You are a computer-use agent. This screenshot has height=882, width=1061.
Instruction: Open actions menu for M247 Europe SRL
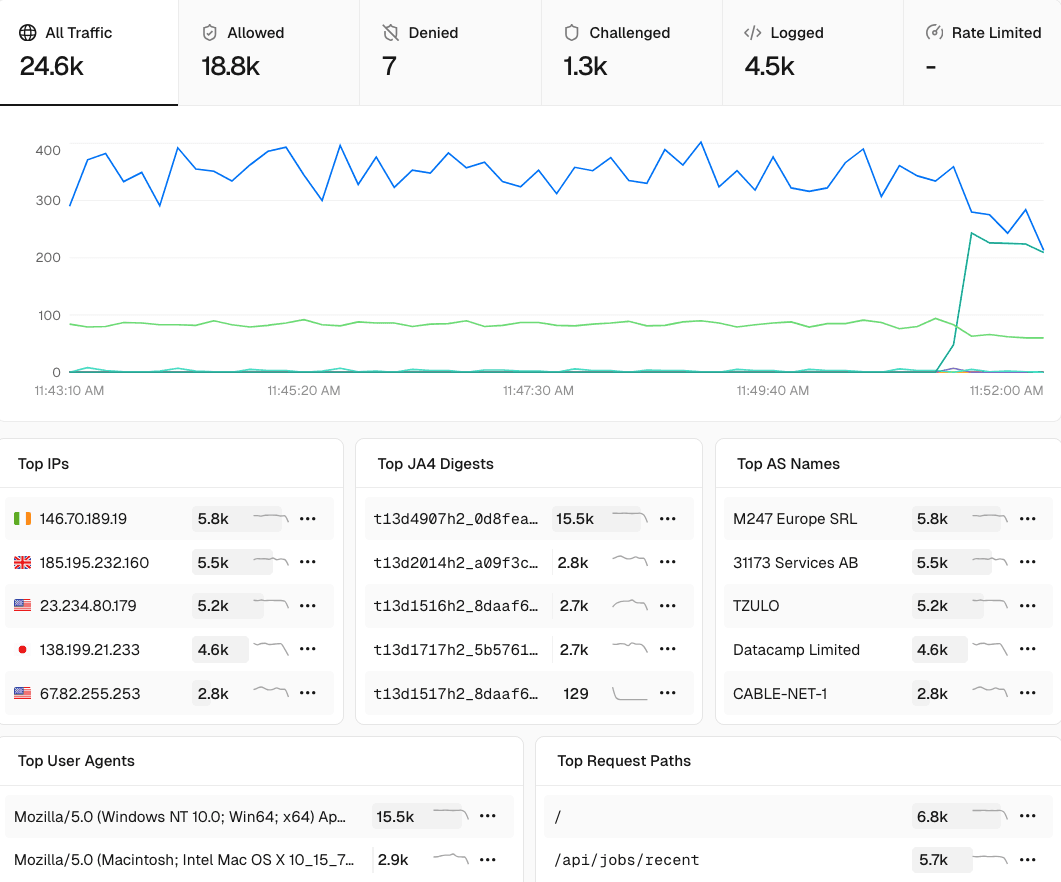(x=1028, y=519)
